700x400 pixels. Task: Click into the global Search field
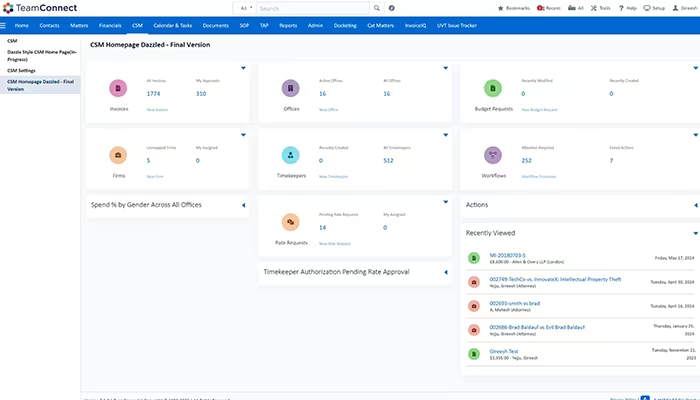point(312,8)
